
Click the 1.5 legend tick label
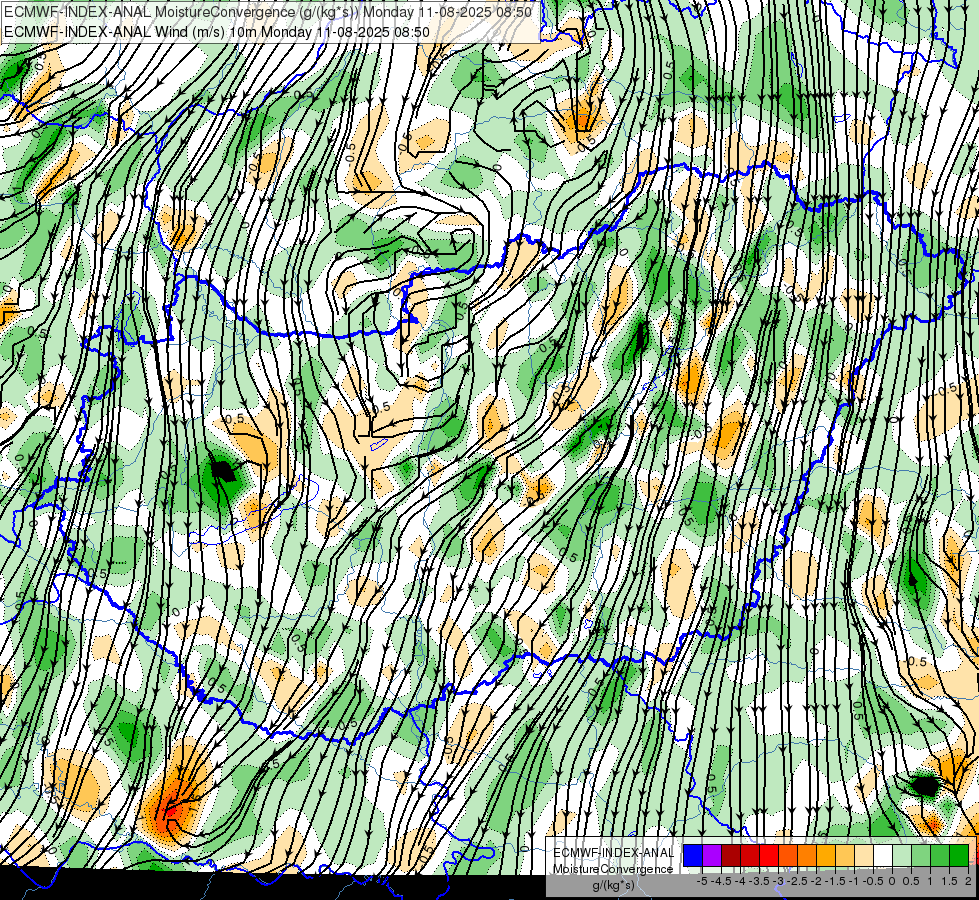pos(950,881)
